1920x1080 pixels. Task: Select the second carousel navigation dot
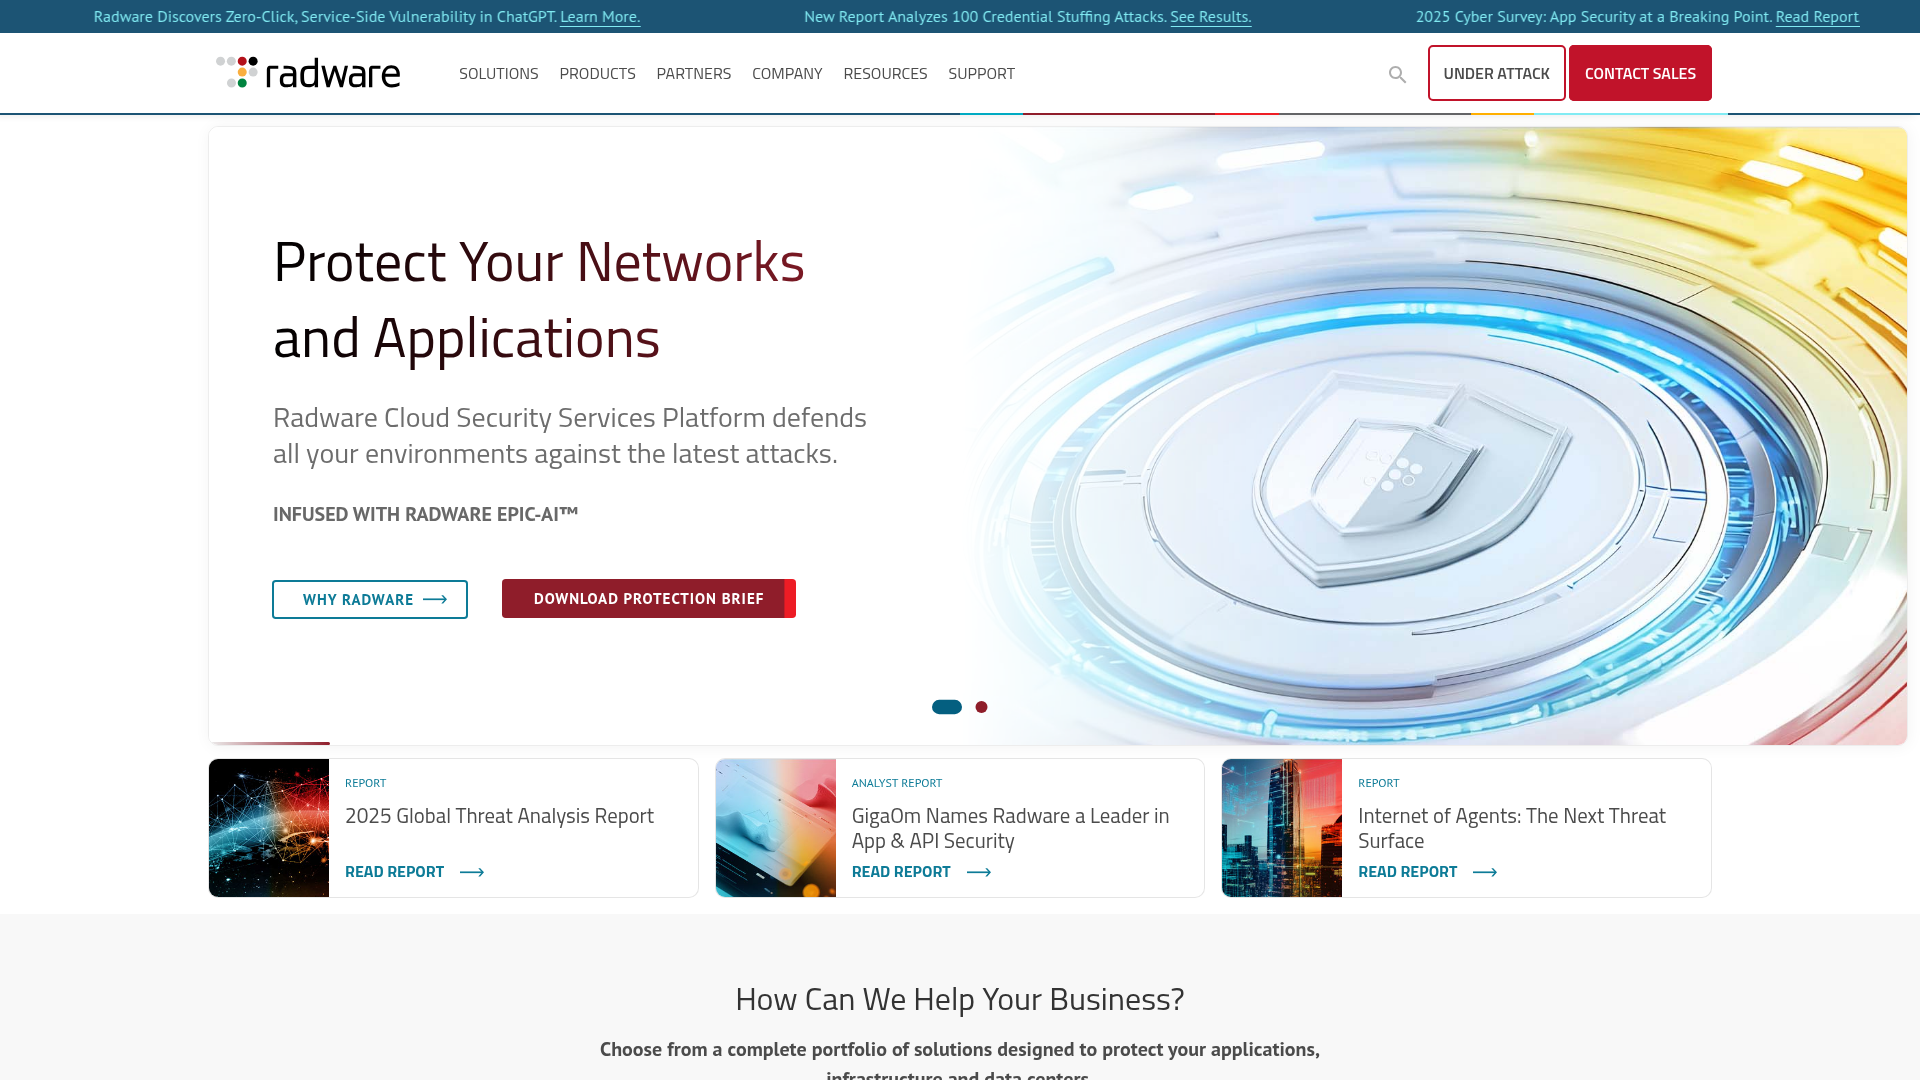click(981, 707)
